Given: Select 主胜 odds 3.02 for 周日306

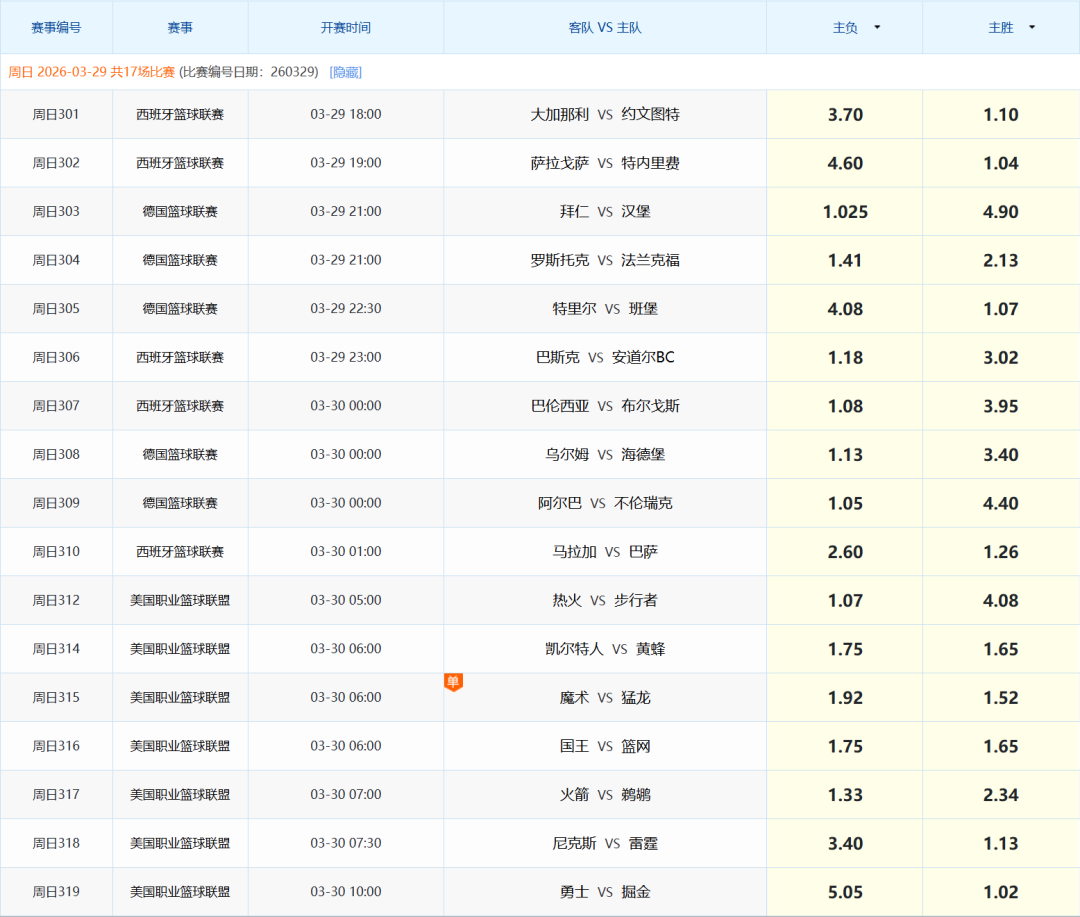Looking at the screenshot, I should 1001,358.
